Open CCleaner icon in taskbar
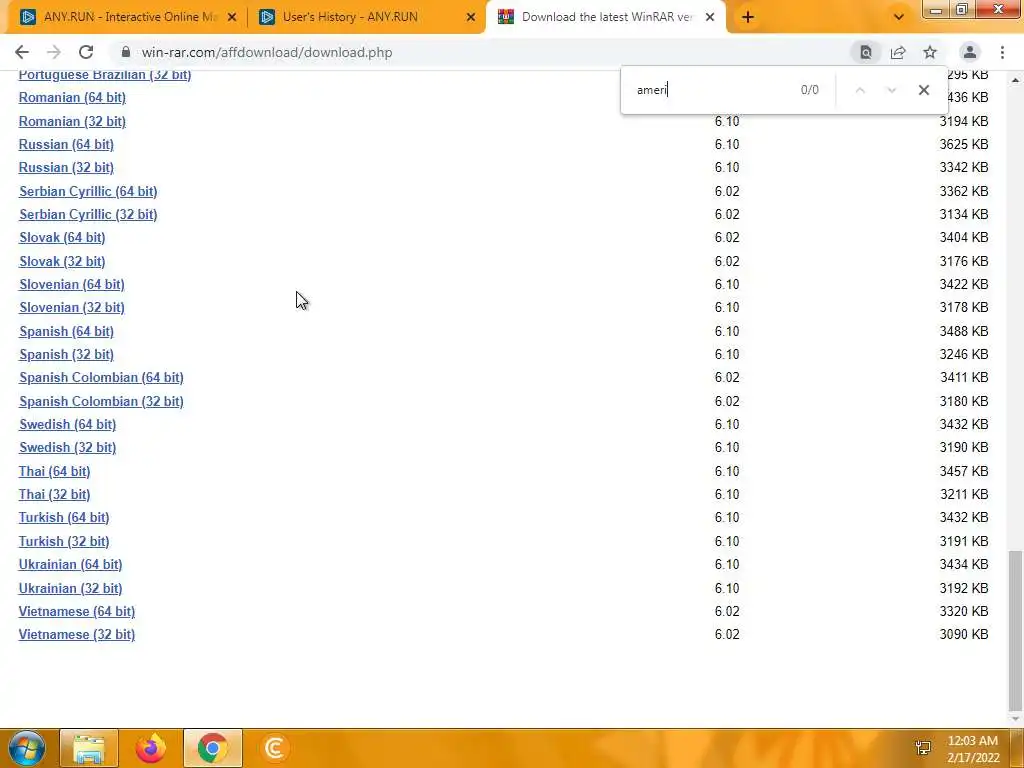 pos(274,748)
